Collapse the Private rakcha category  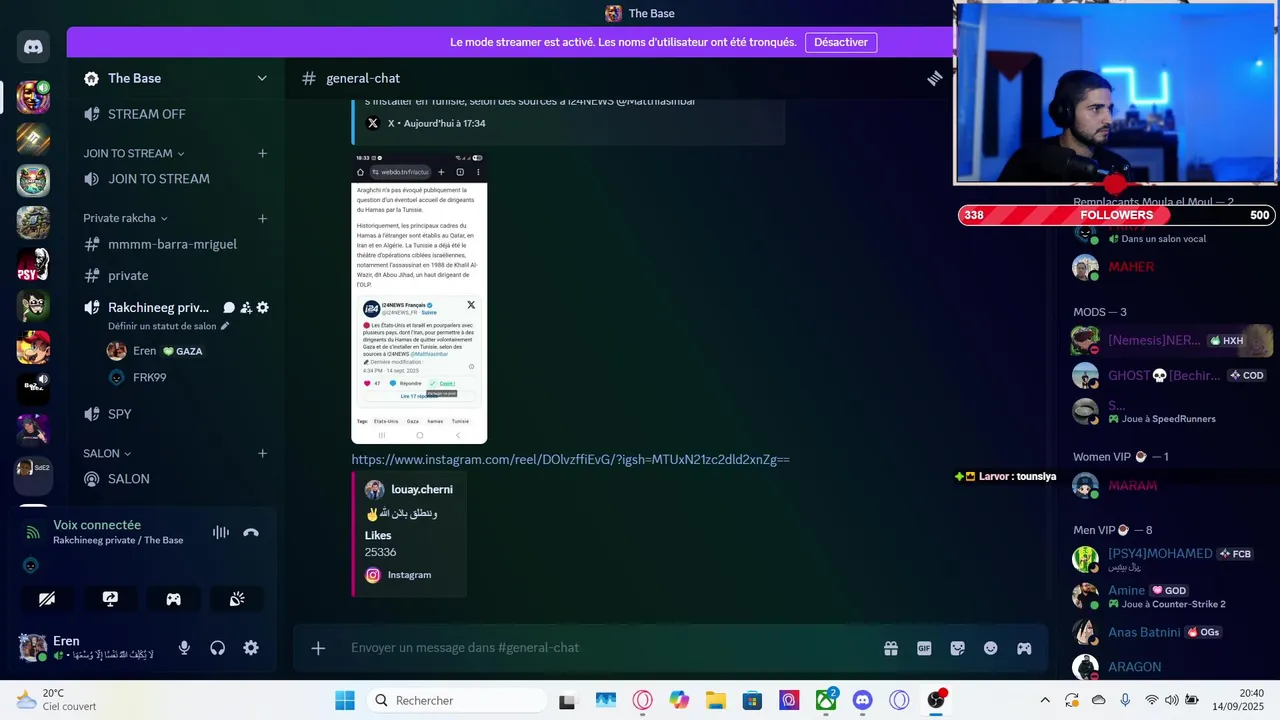coord(125,218)
